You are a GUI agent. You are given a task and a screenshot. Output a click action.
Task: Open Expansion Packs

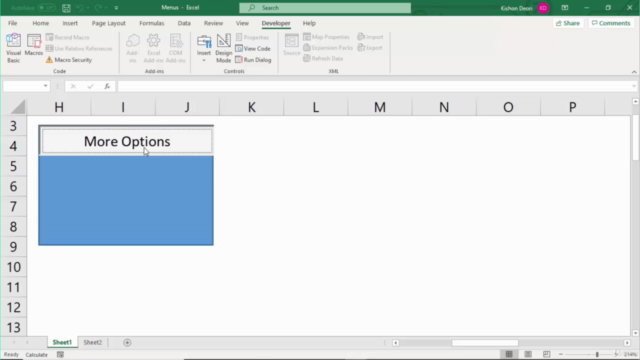pyautogui.click(x=328, y=48)
